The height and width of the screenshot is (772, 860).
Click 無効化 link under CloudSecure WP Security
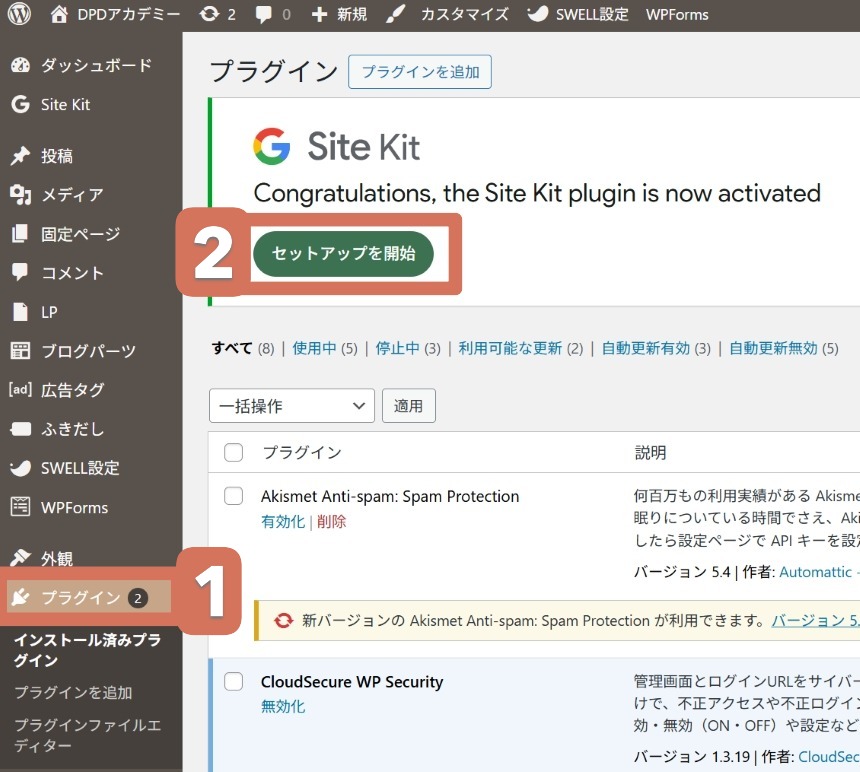pos(282,706)
